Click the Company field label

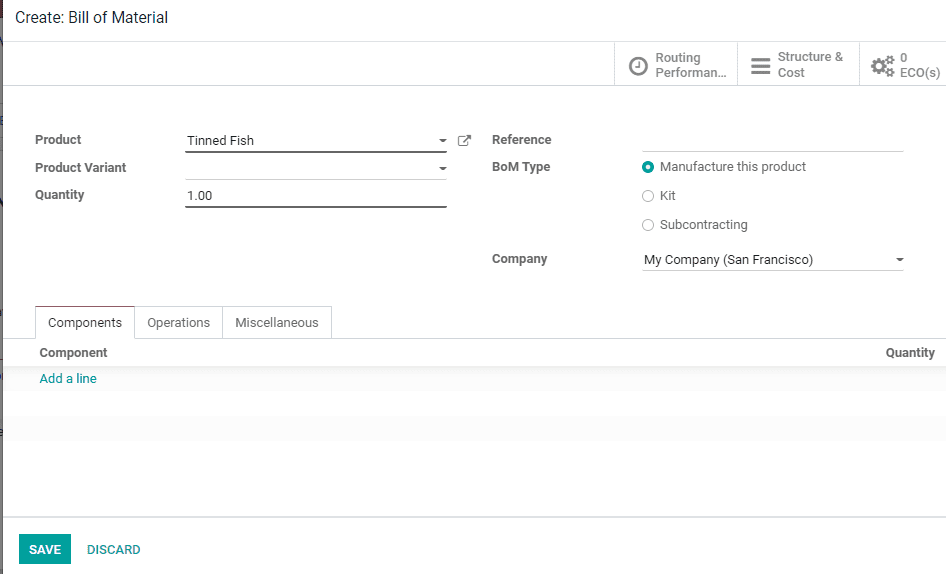pyautogui.click(x=519, y=258)
